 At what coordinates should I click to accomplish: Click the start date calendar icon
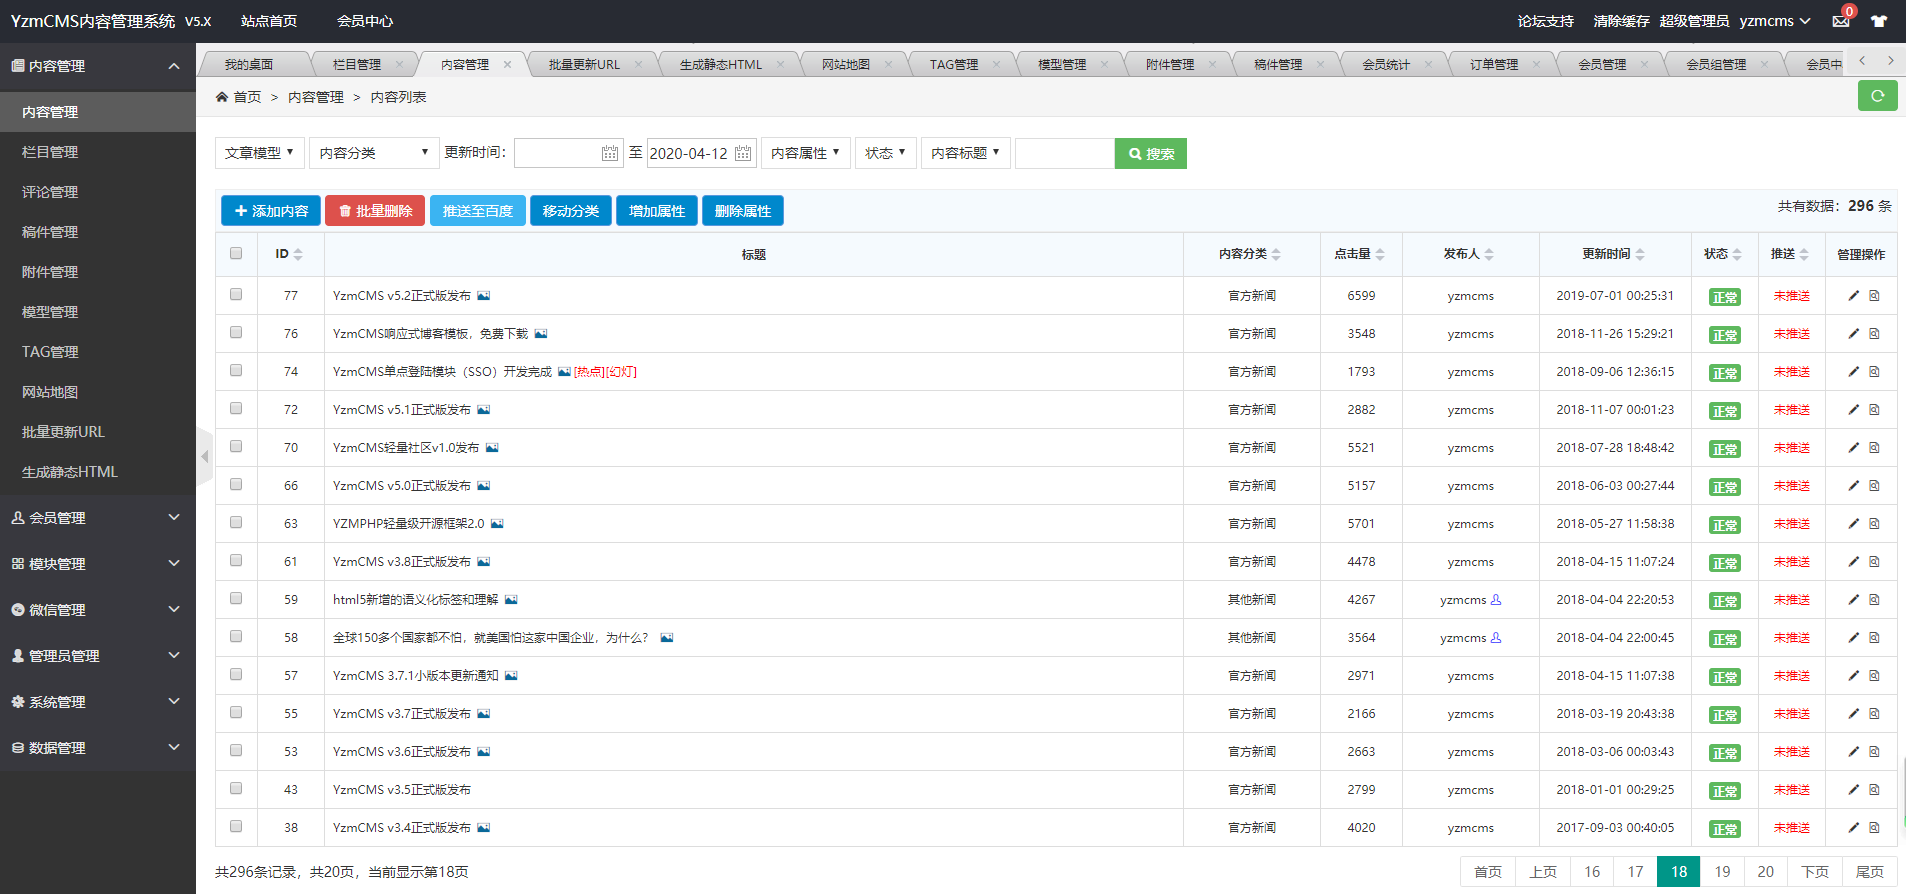[610, 153]
